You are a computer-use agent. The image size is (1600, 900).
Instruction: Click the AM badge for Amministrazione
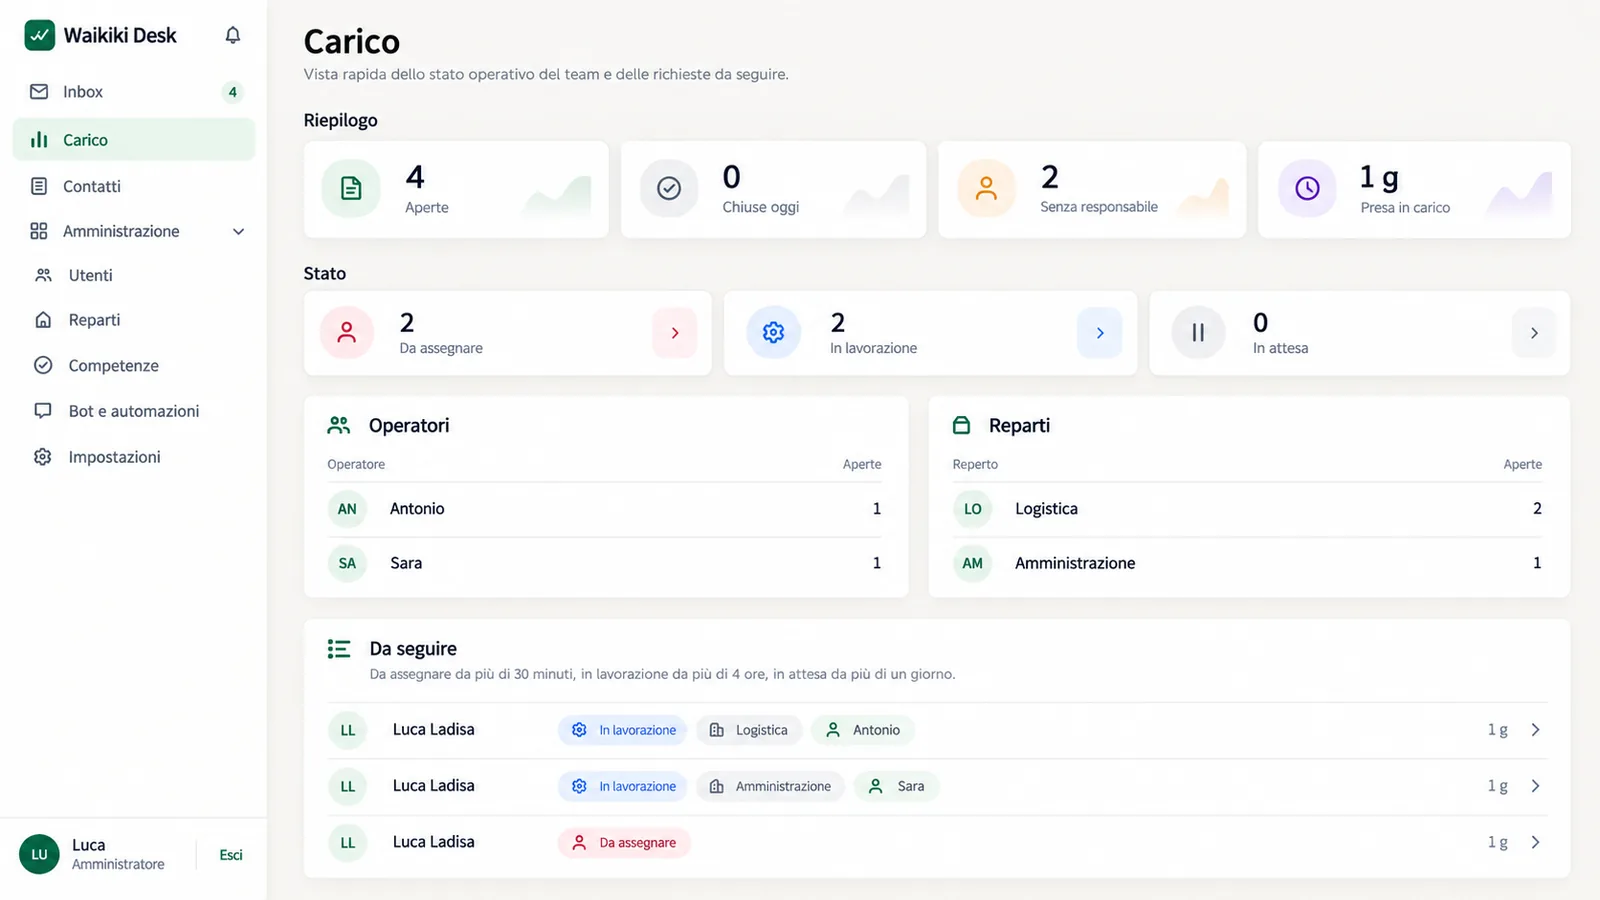tap(972, 563)
